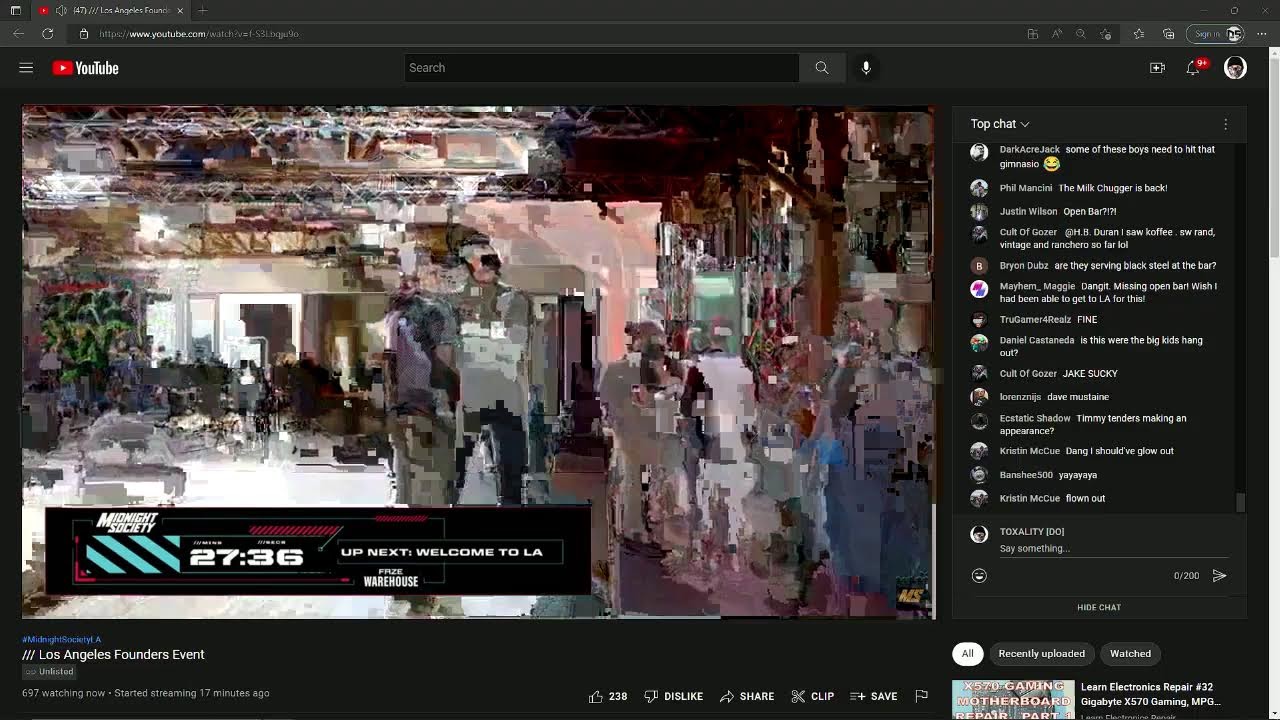
Task: Go back in the browser
Action: (x=18, y=34)
